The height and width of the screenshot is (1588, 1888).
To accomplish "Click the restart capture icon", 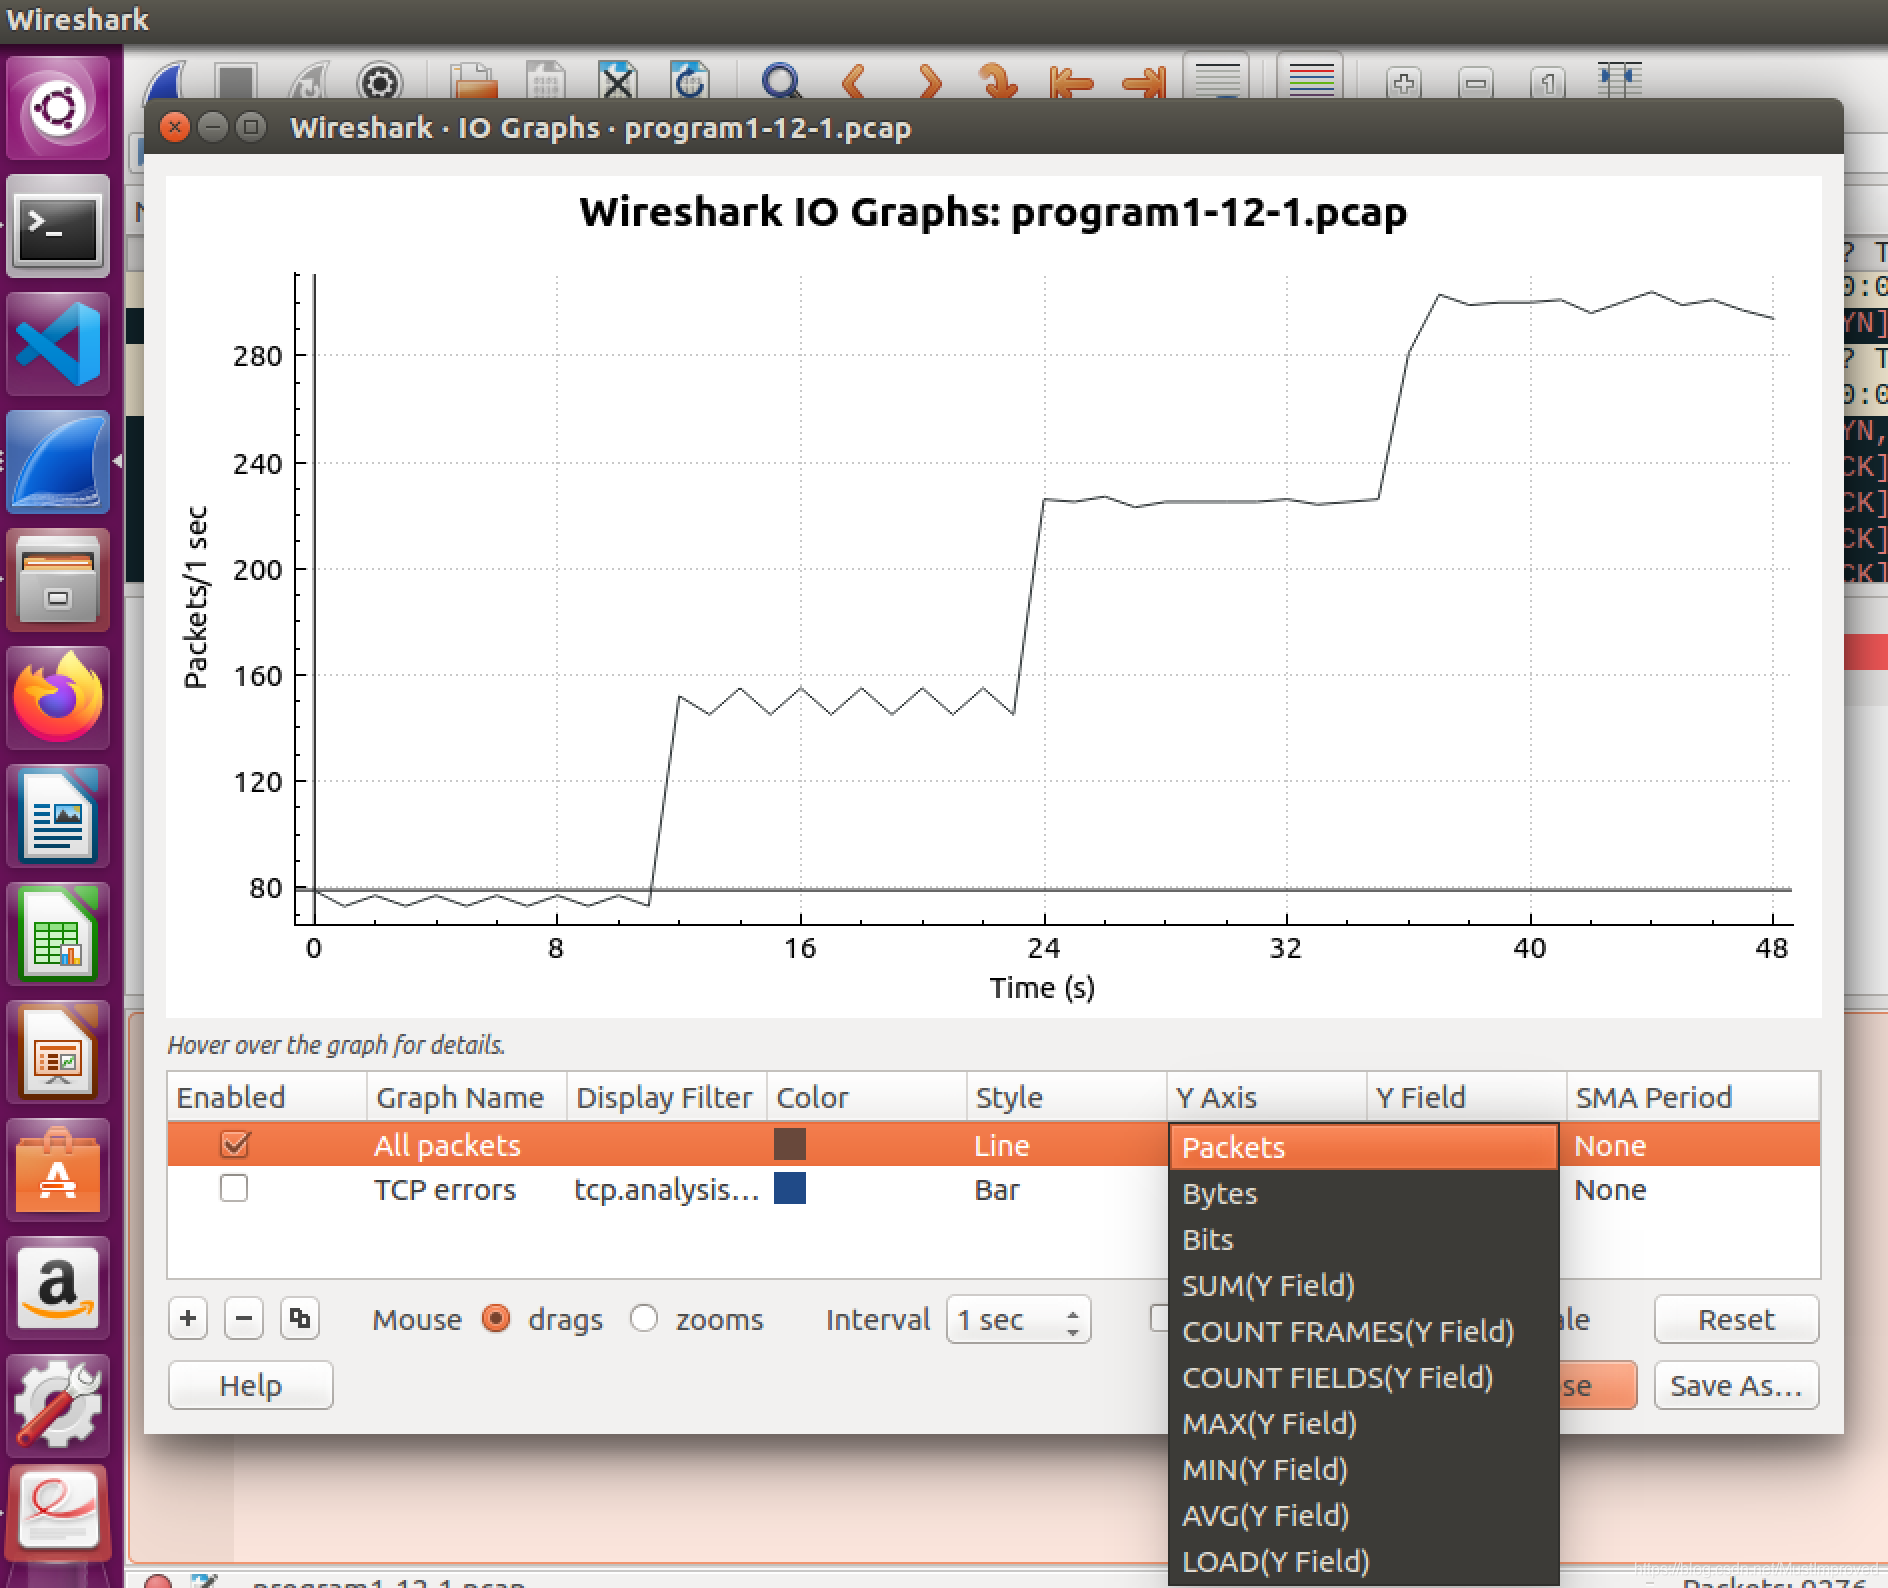I will 309,81.
